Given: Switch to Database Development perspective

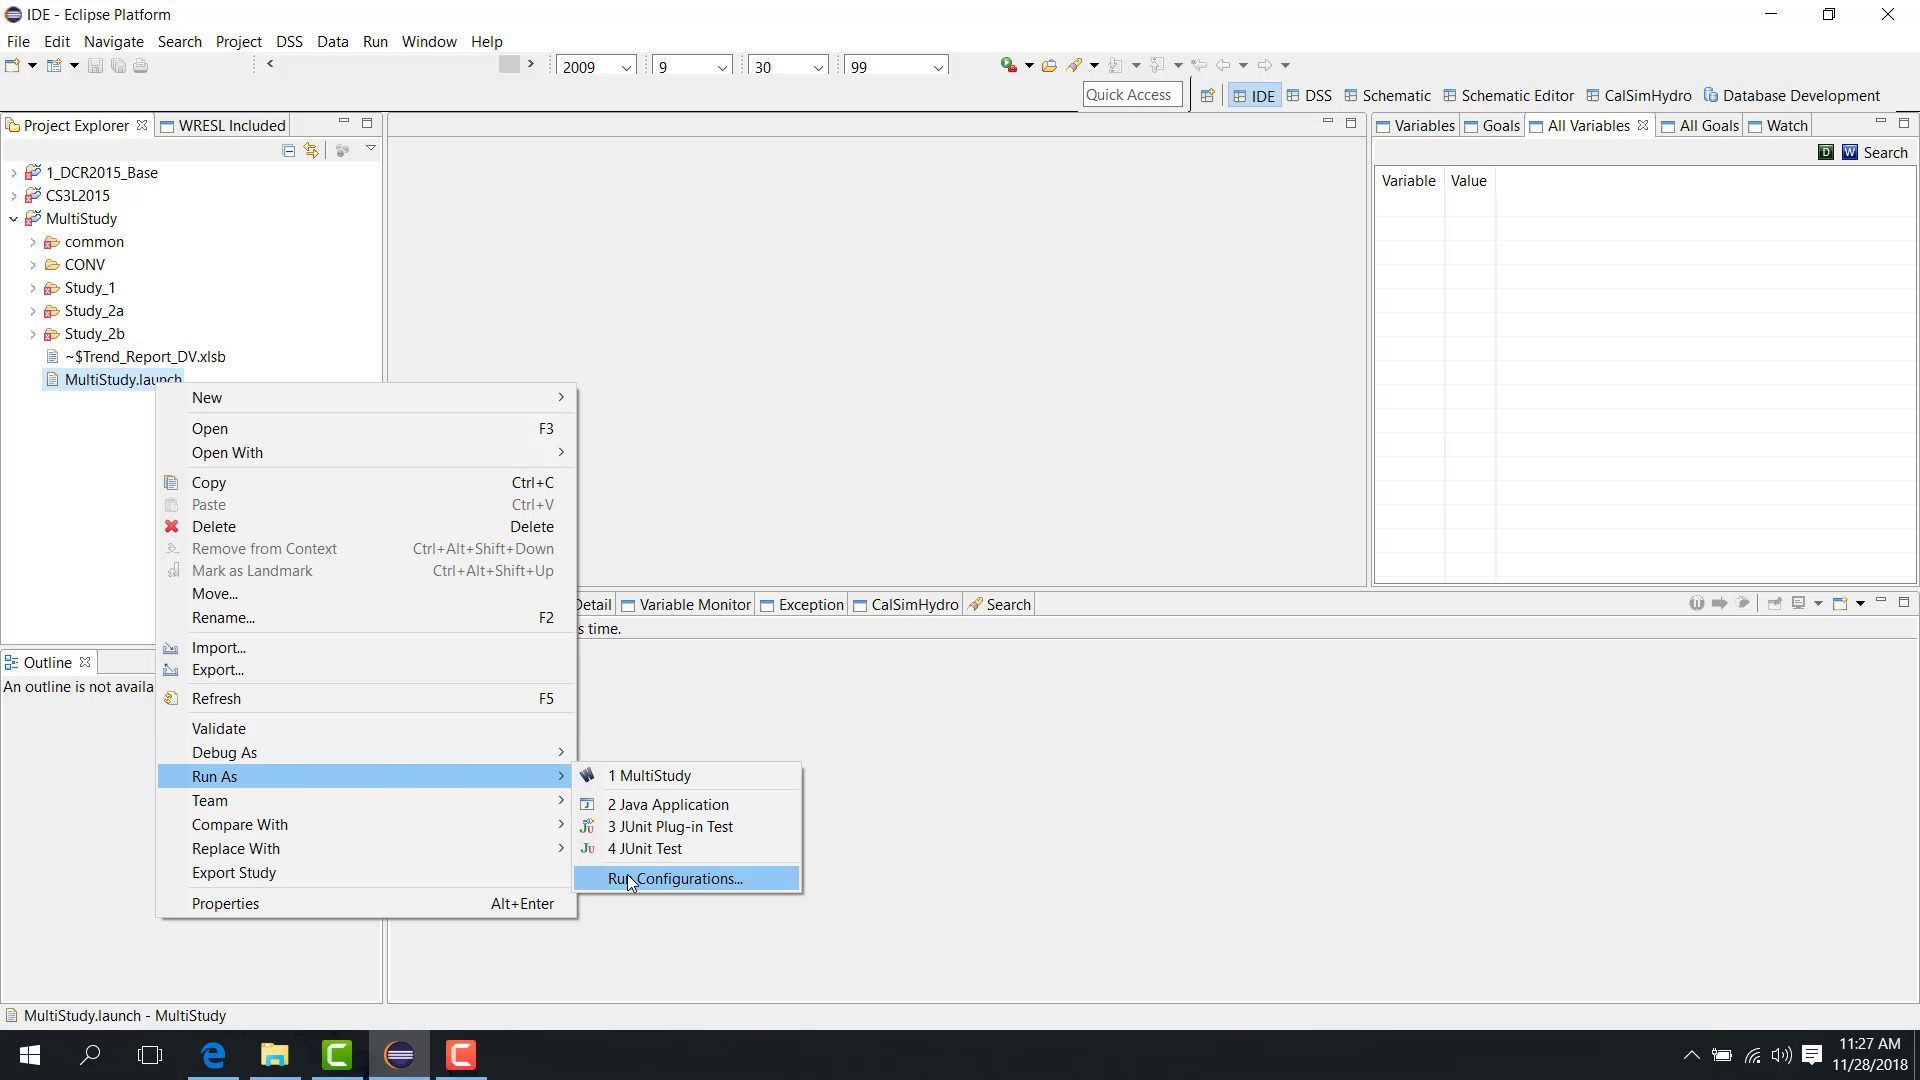Looking at the screenshot, I should pos(1792,96).
